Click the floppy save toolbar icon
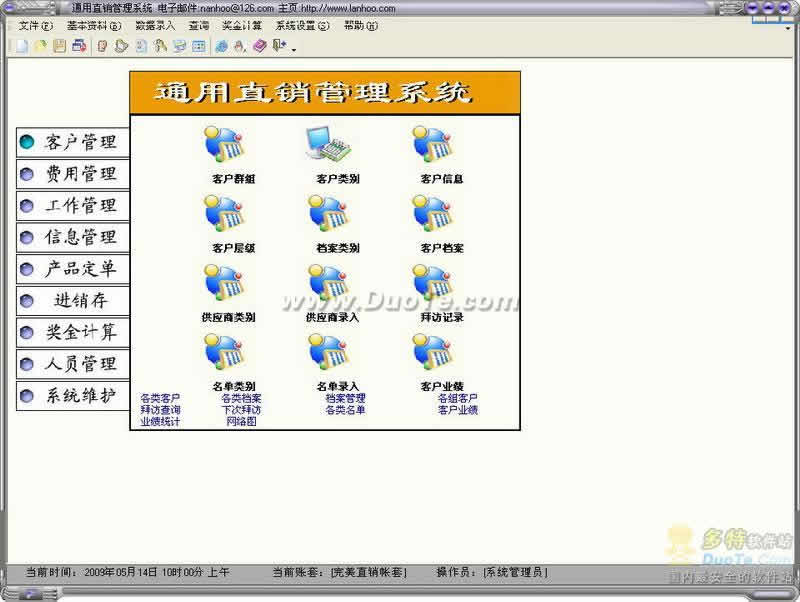The width and height of the screenshot is (800, 602). (59, 46)
